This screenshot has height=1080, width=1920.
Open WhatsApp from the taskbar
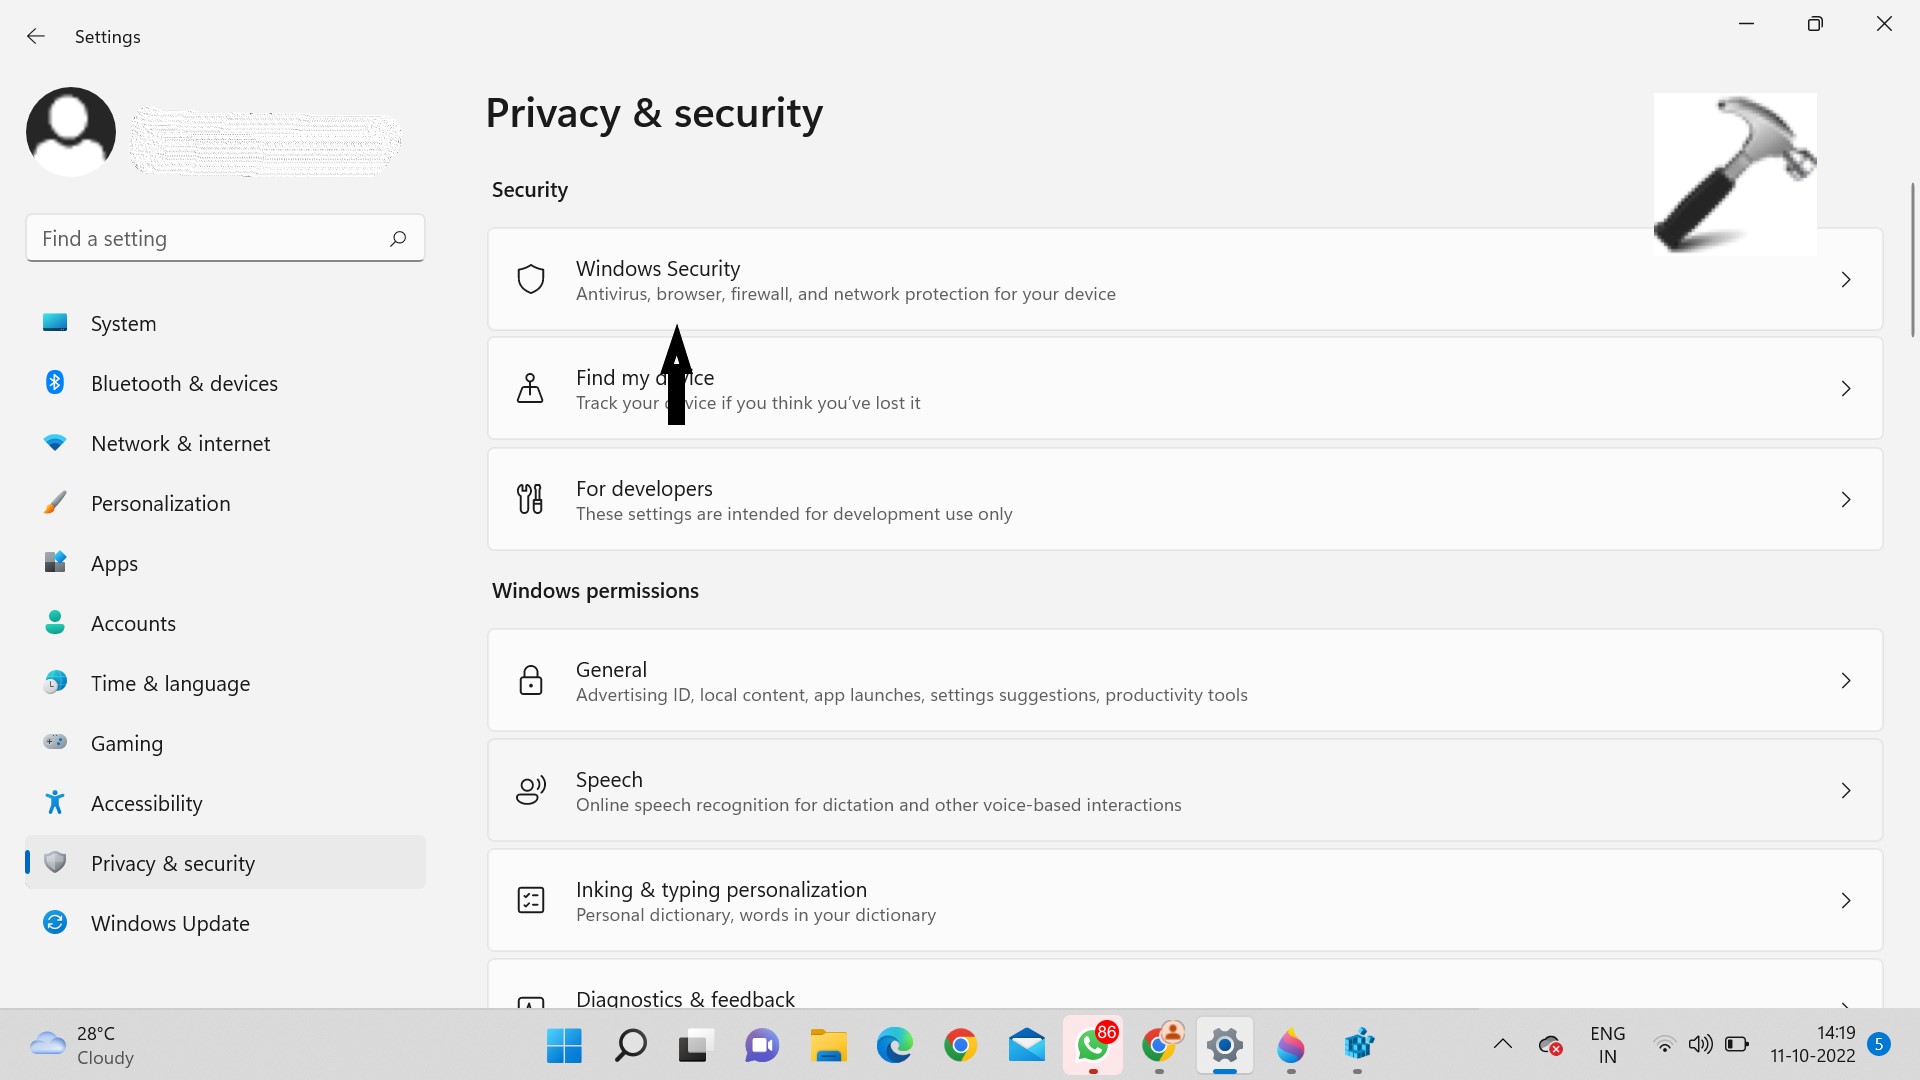coord(1092,1046)
